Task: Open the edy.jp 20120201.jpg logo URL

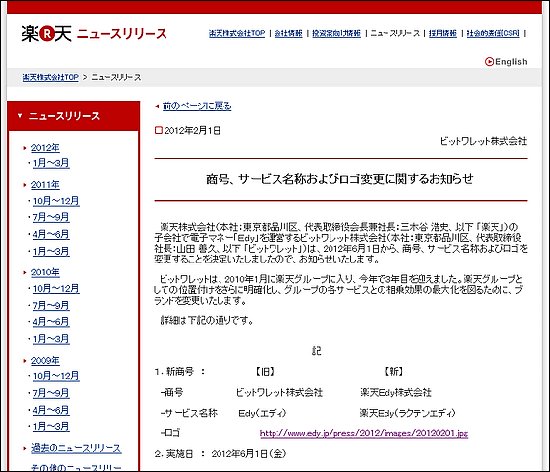Action: [x=364, y=433]
